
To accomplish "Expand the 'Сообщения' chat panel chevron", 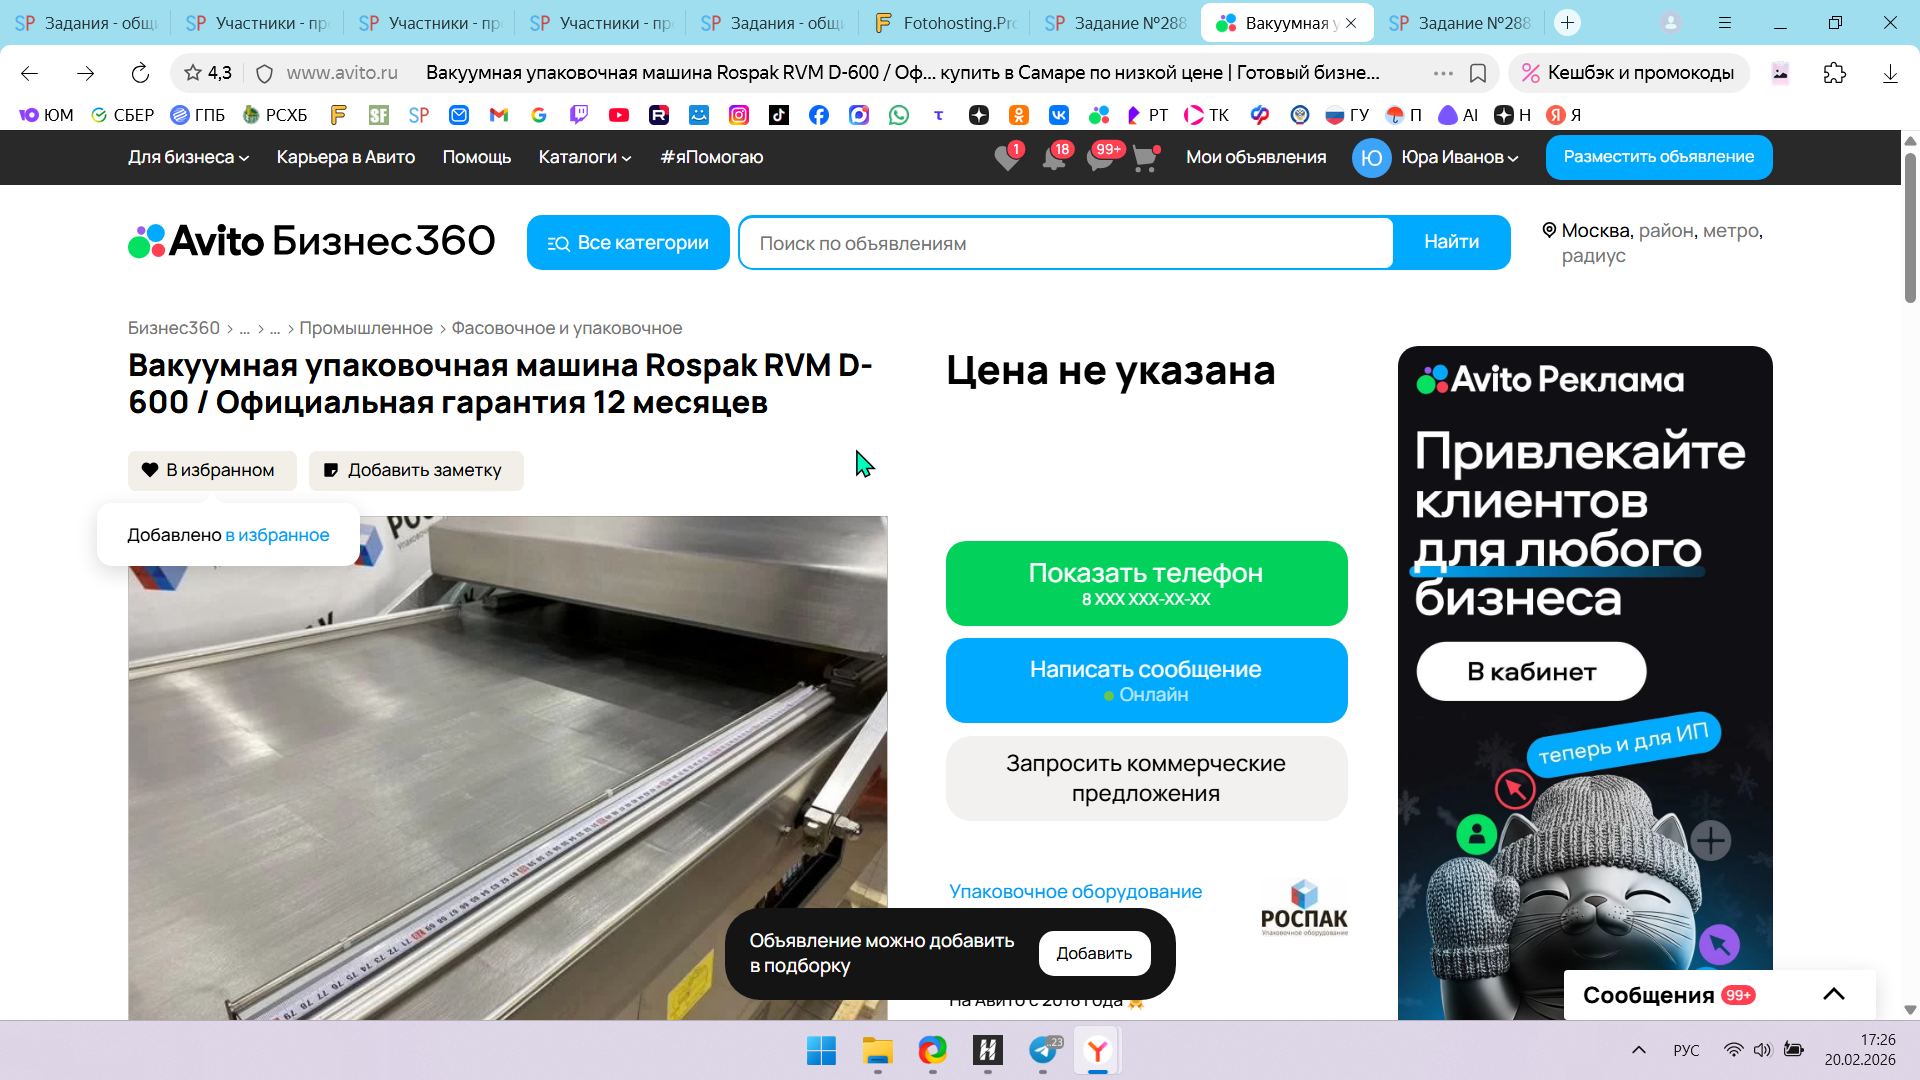I will pos(1833,994).
